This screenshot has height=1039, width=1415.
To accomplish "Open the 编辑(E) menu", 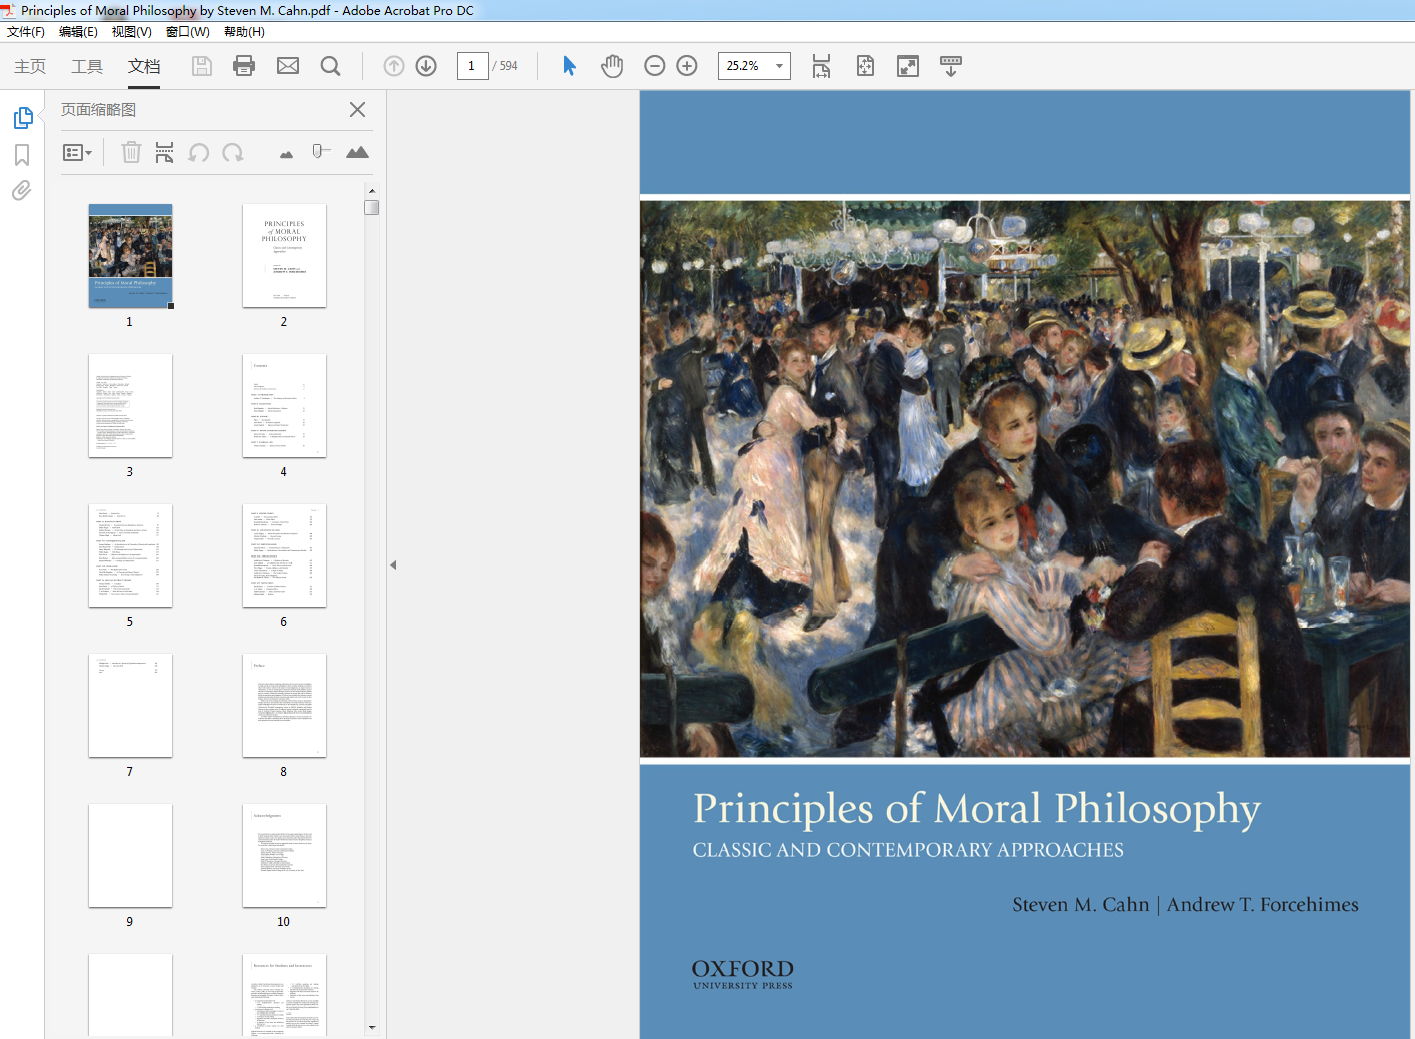I will (78, 32).
